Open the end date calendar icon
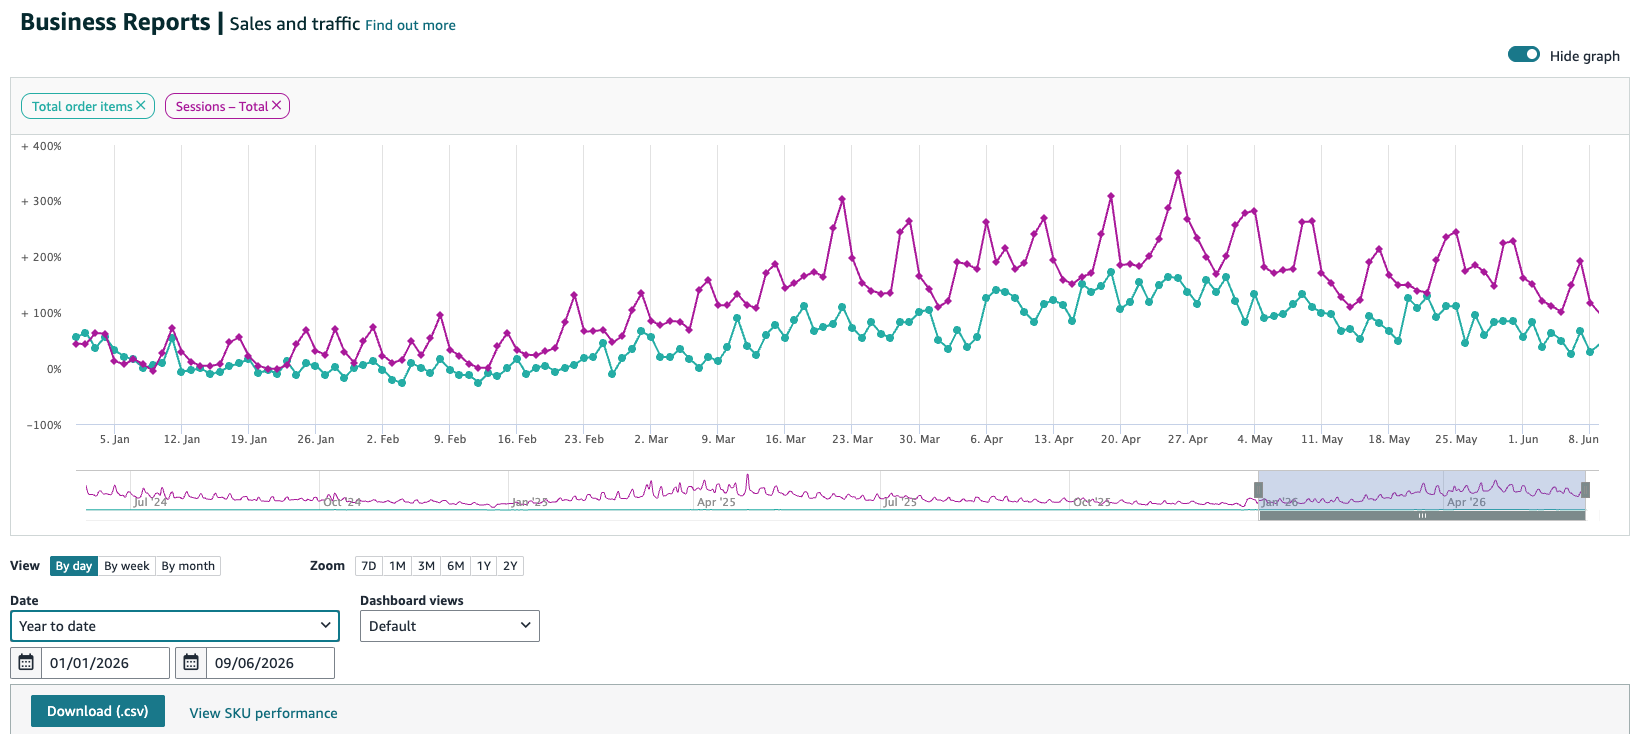 coord(191,663)
